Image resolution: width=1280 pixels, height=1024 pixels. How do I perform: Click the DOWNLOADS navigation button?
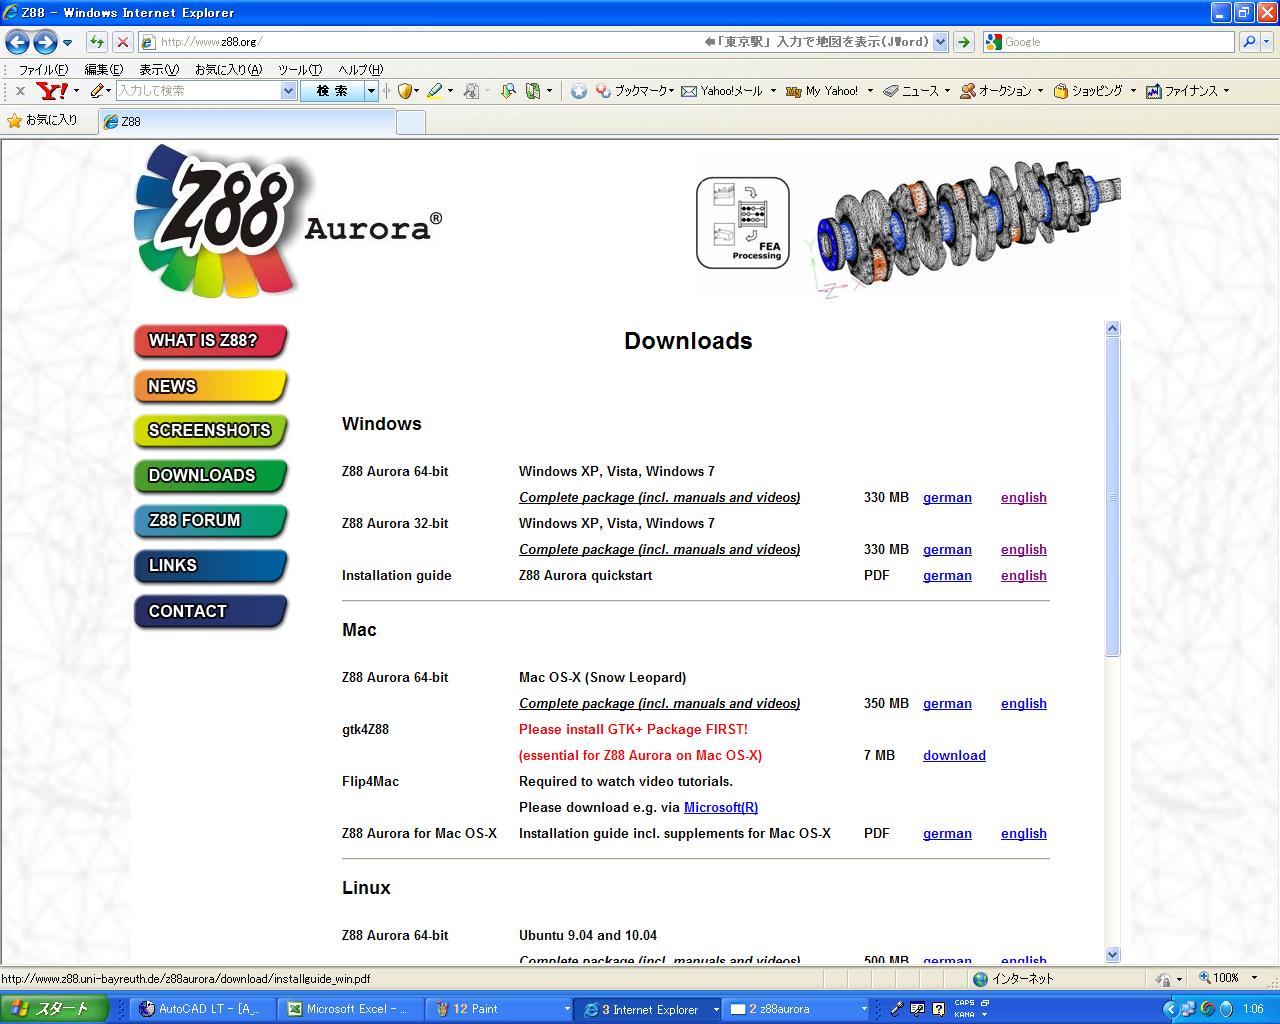[210, 476]
